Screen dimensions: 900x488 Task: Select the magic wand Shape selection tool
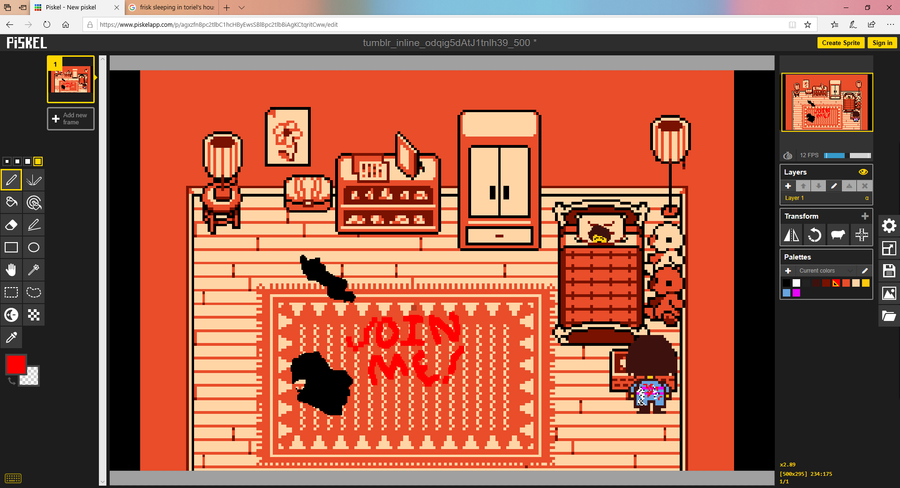point(34,270)
